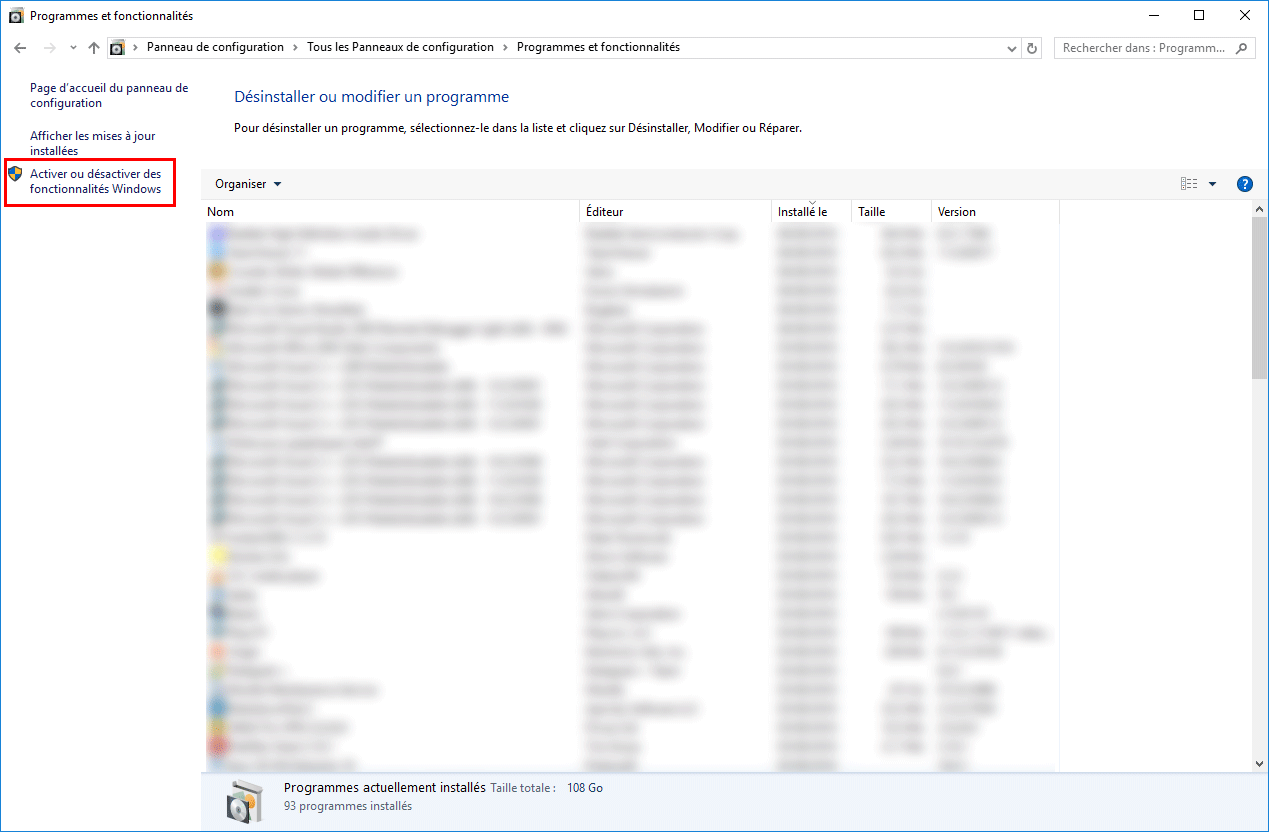Open Afficher les mises à jour installées
This screenshot has width=1269, height=832.
click(x=93, y=144)
